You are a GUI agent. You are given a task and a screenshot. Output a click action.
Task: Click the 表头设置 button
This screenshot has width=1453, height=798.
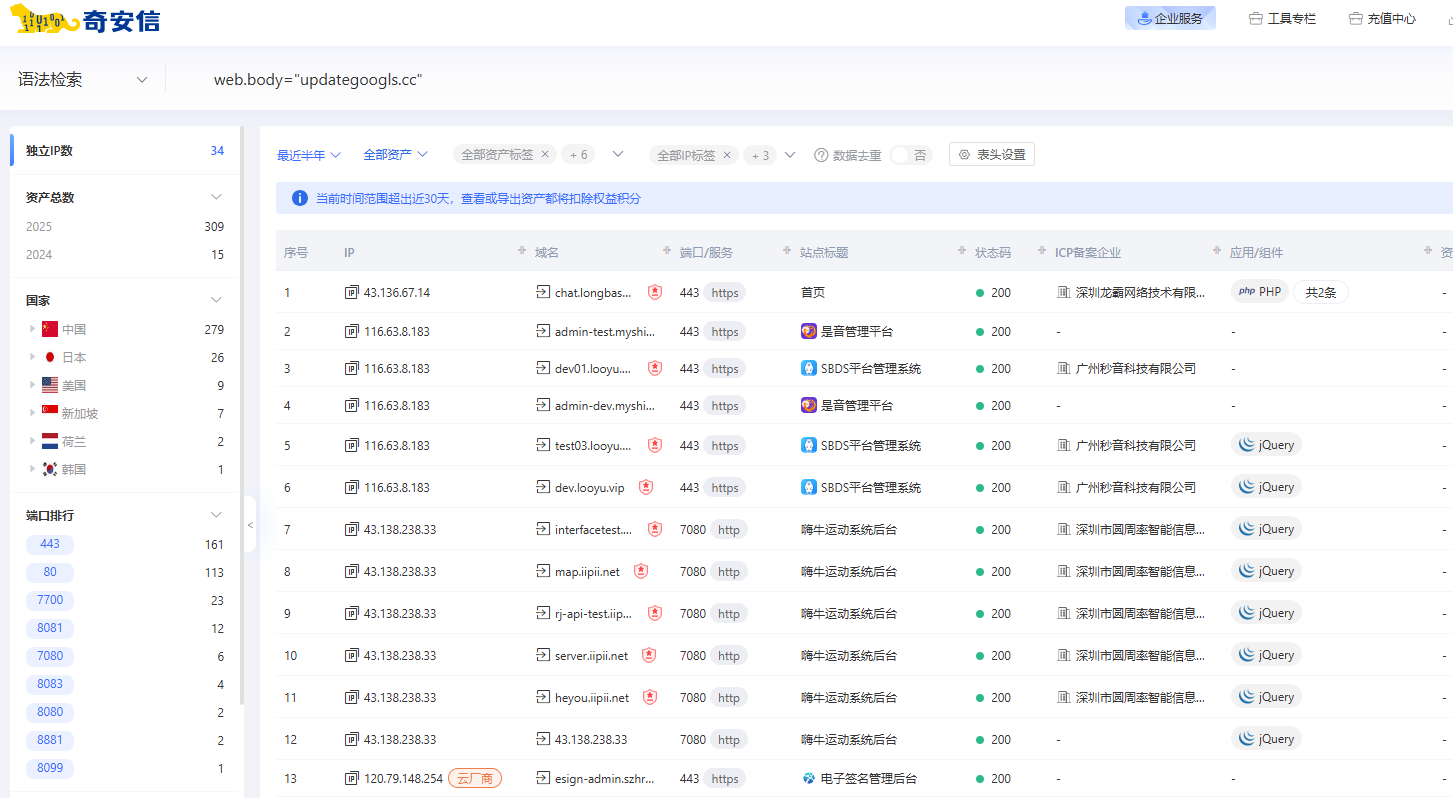point(991,155)
